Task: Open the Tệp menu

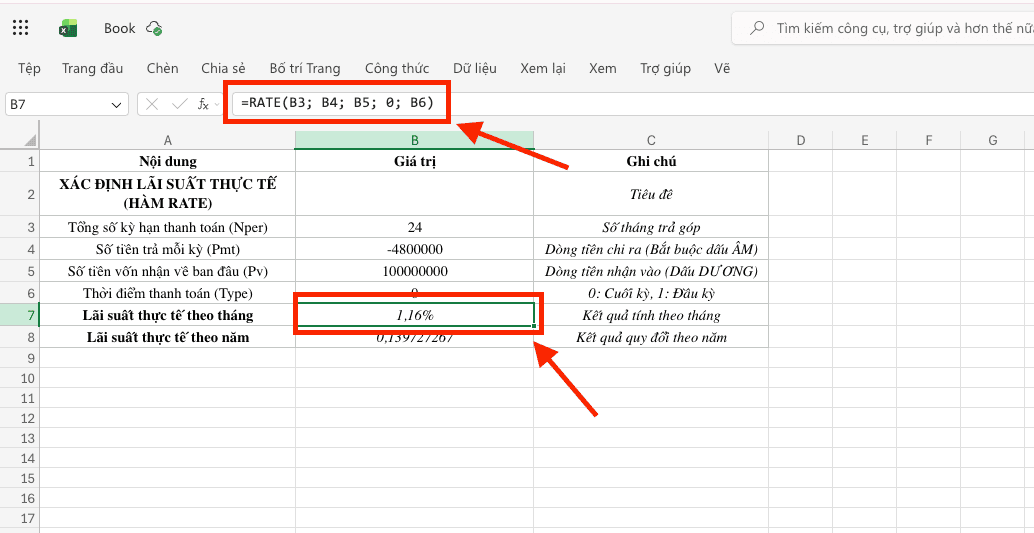Action: pos(29,69)
